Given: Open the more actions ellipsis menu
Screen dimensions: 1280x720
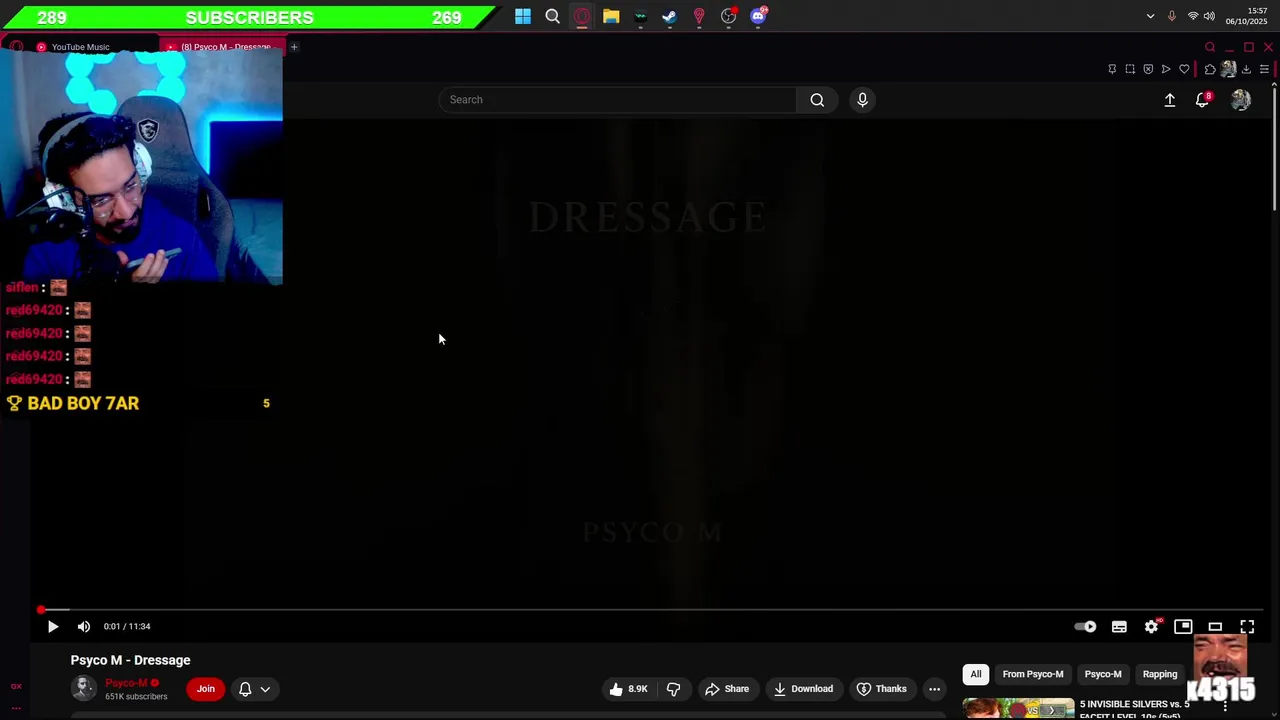Looking at the screenshot, I should pos(934,689).
